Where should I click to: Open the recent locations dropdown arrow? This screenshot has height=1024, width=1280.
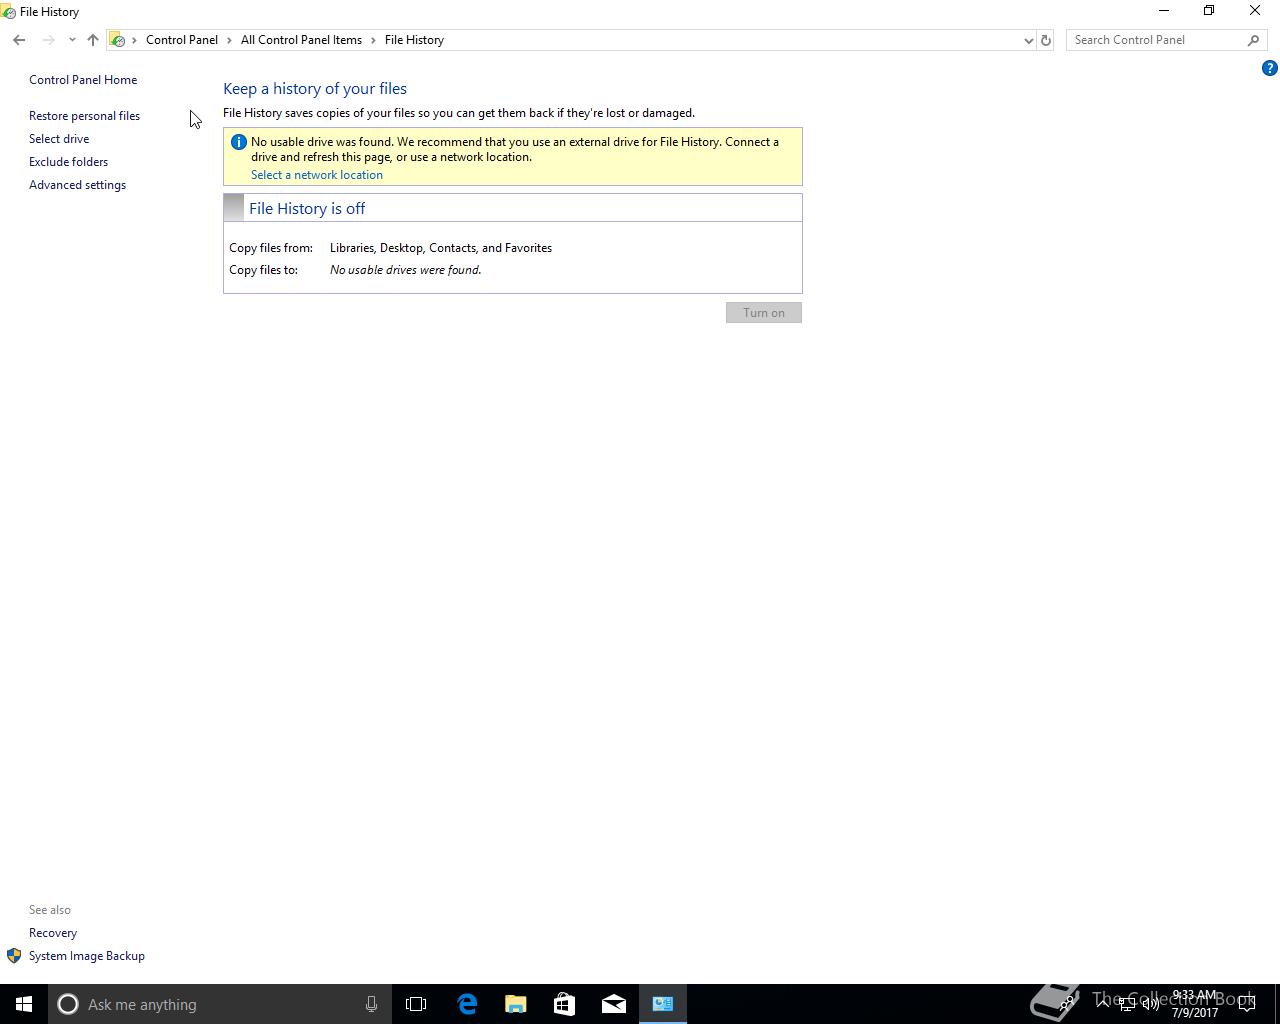[72, 40]
